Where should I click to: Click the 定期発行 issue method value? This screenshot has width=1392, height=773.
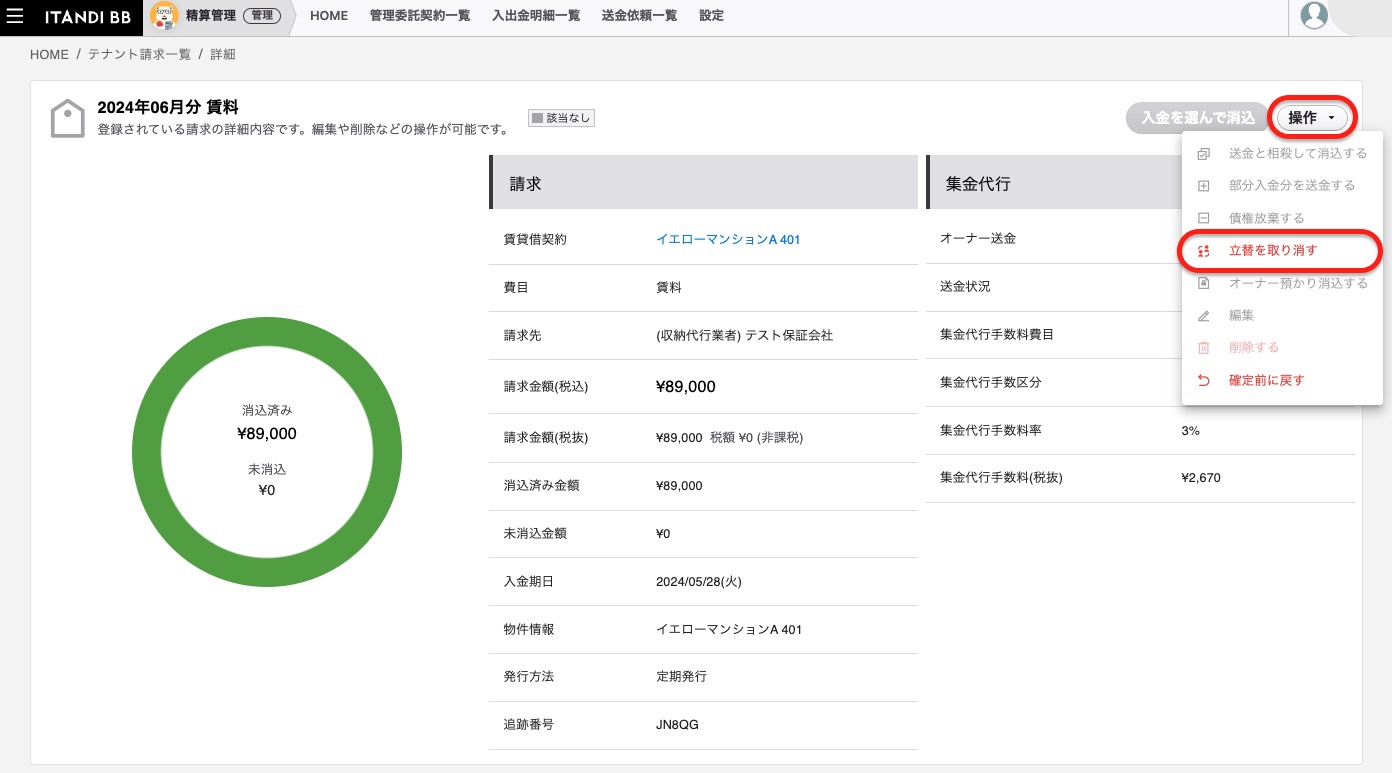pyautogui.click(x=681, y=677)
